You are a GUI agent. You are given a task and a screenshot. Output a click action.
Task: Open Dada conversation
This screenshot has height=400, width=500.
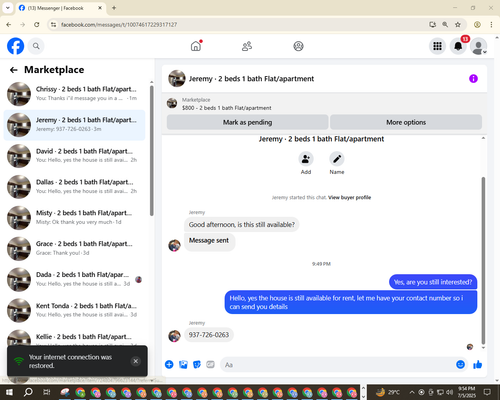pos(74,279)
